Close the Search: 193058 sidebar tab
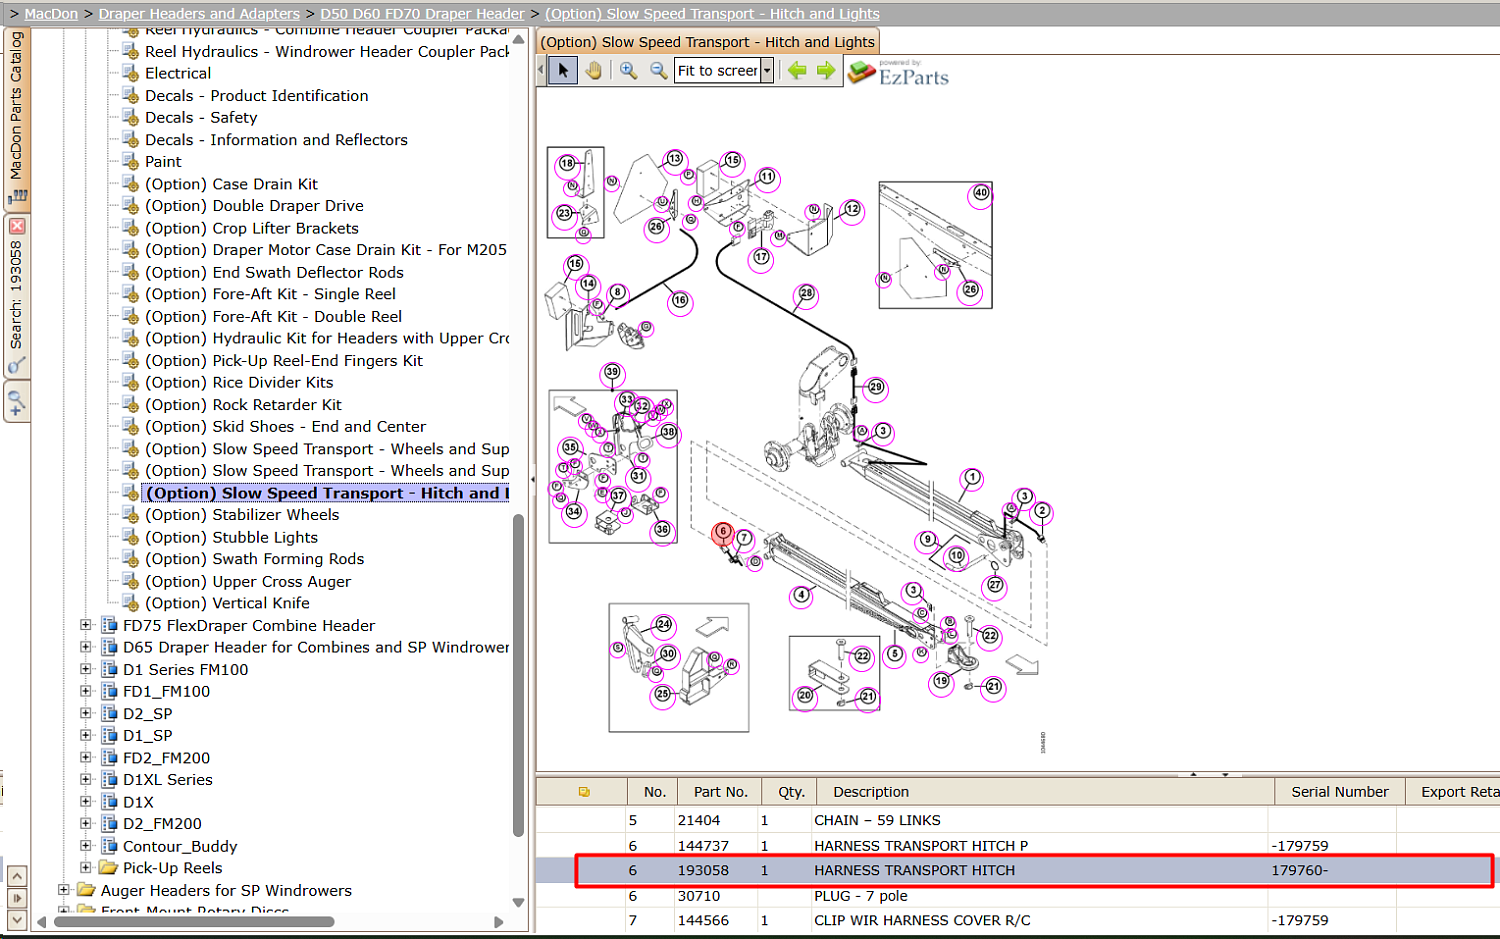The height and width of the screenshot is (939, 1500). 17,226
